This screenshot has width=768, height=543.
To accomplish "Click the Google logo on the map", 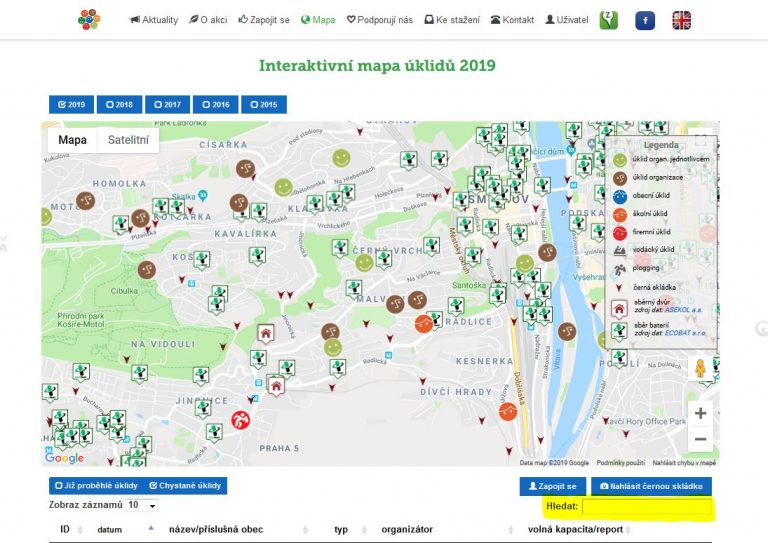I will coord(65,458).
